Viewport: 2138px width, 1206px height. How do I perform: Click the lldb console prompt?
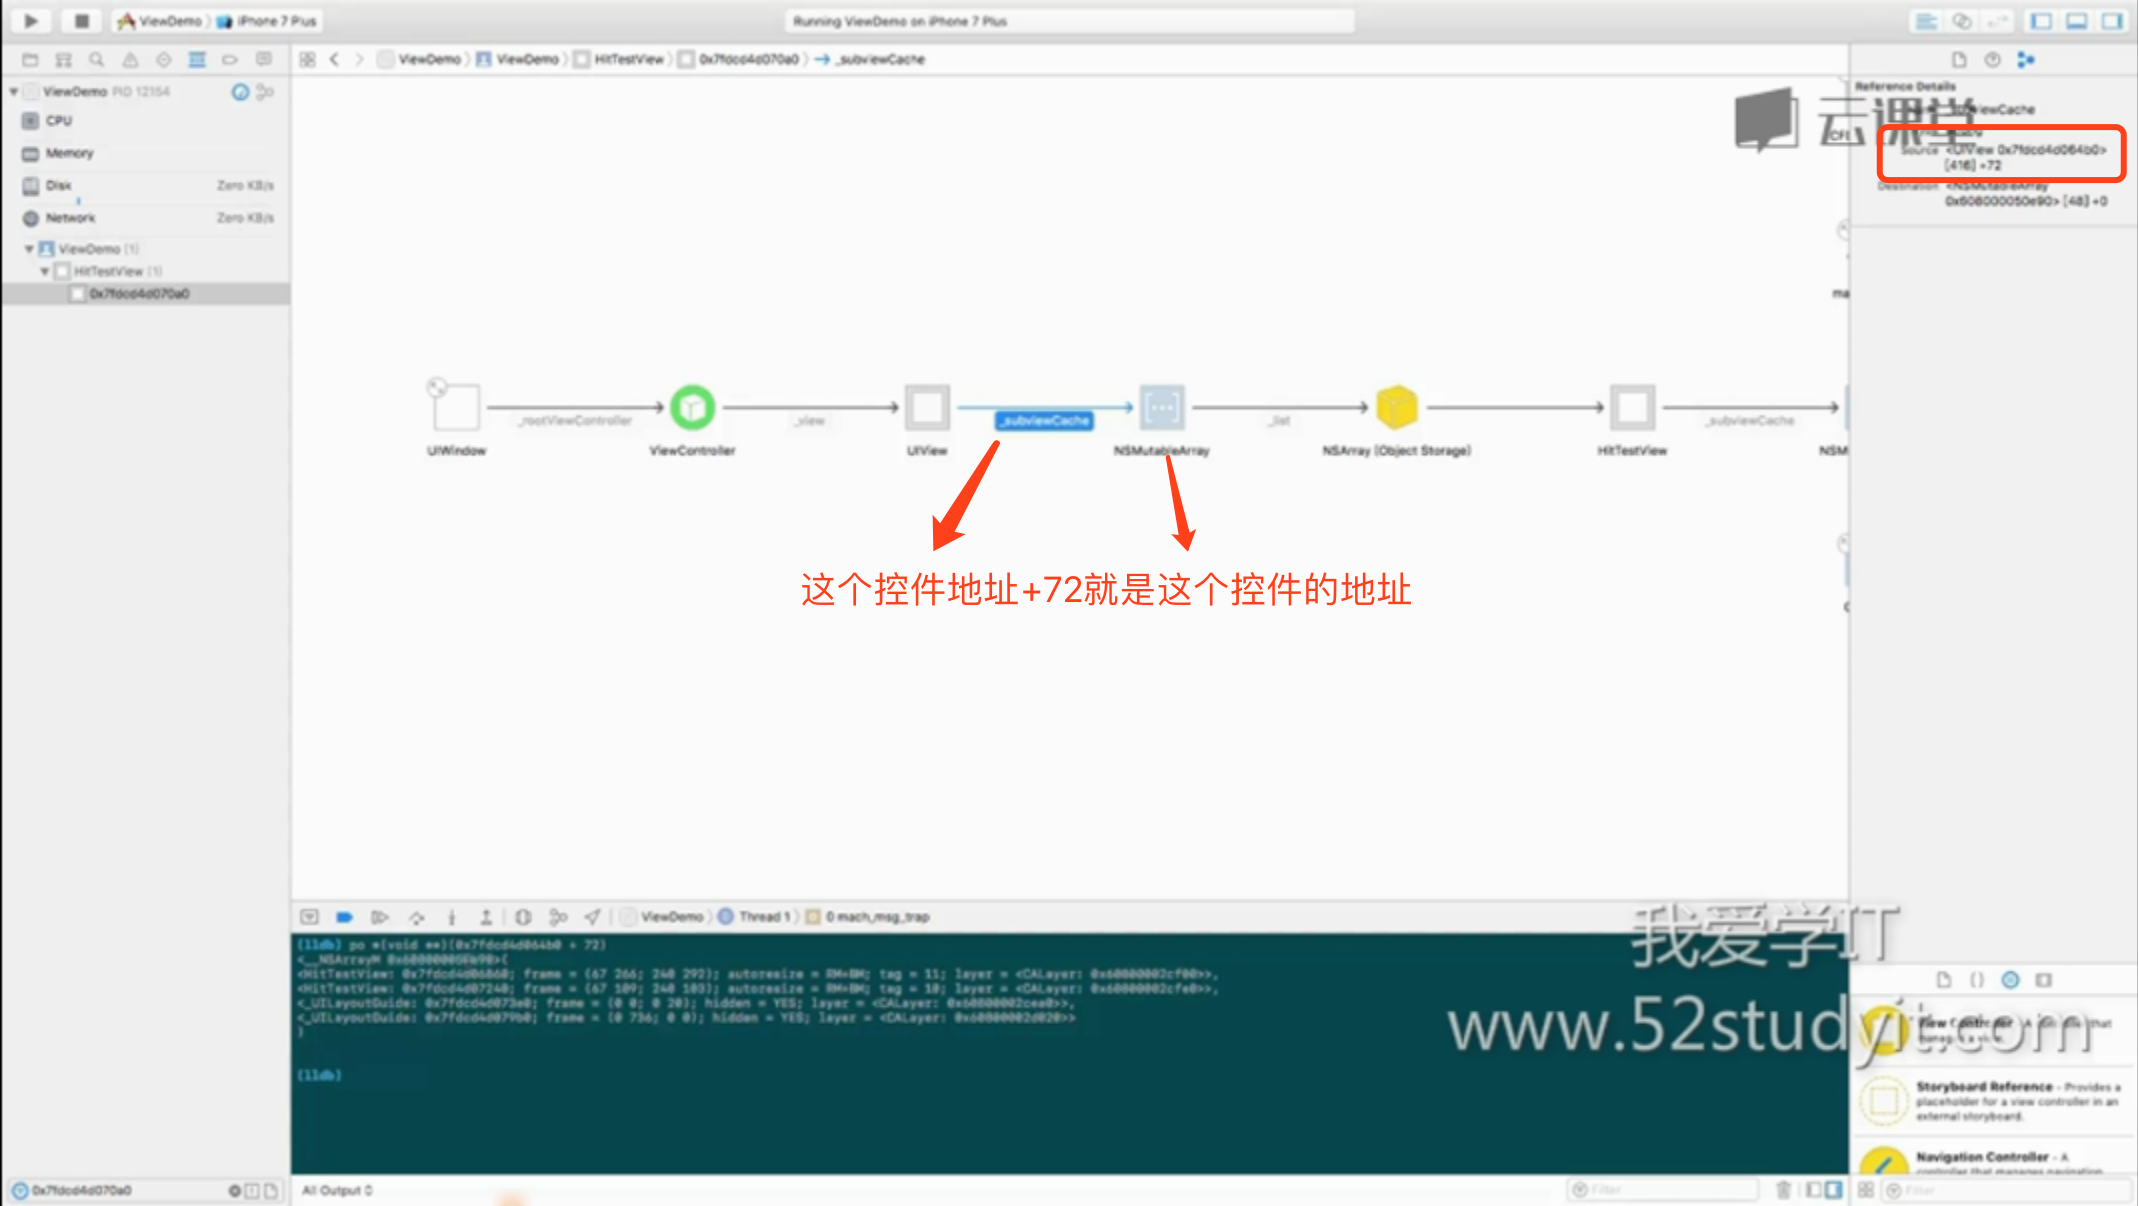pyautogui.click(x=320, y=1075)
